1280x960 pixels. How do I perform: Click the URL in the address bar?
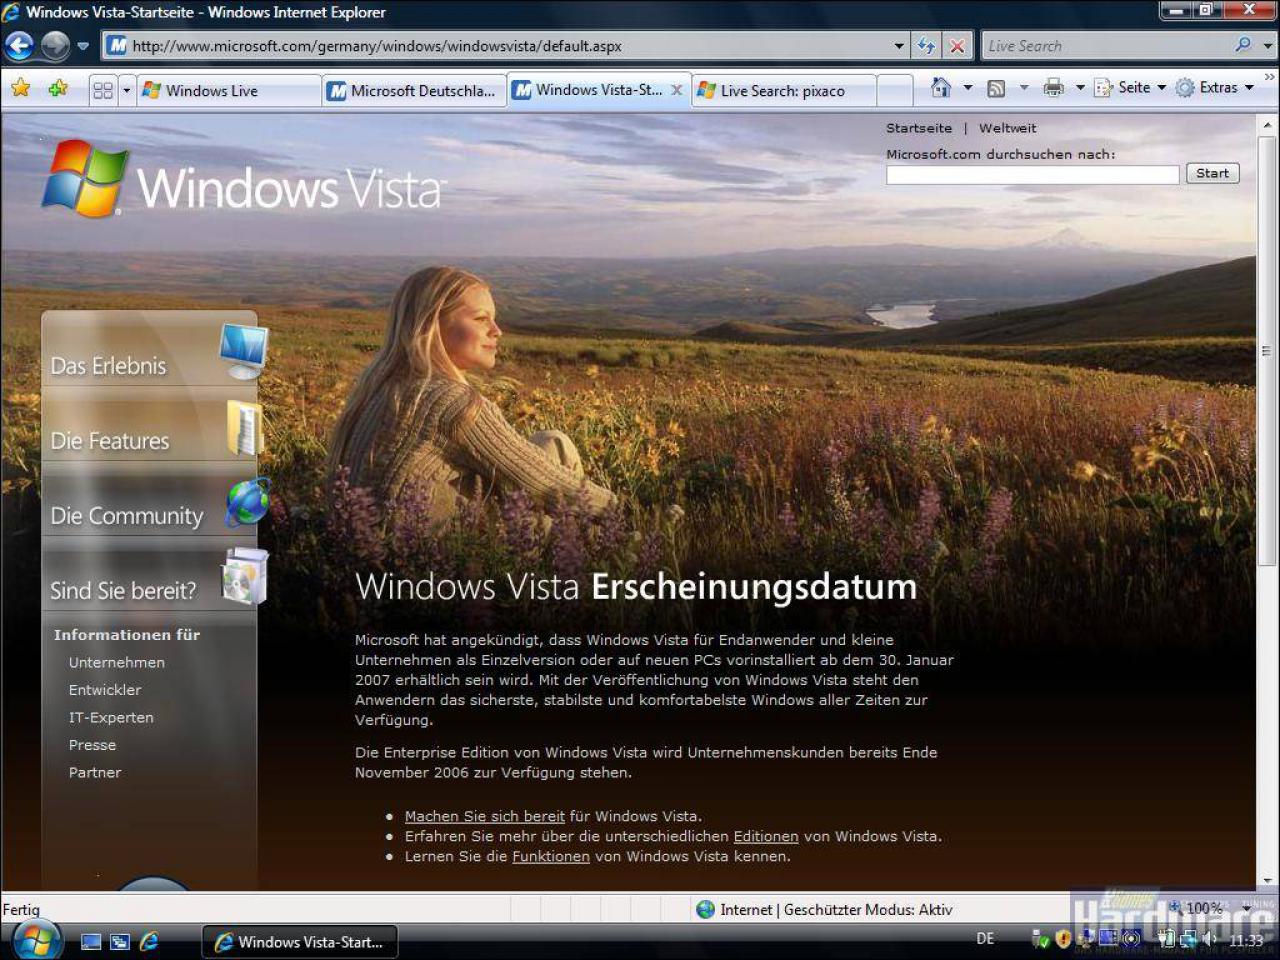[377, 46]
